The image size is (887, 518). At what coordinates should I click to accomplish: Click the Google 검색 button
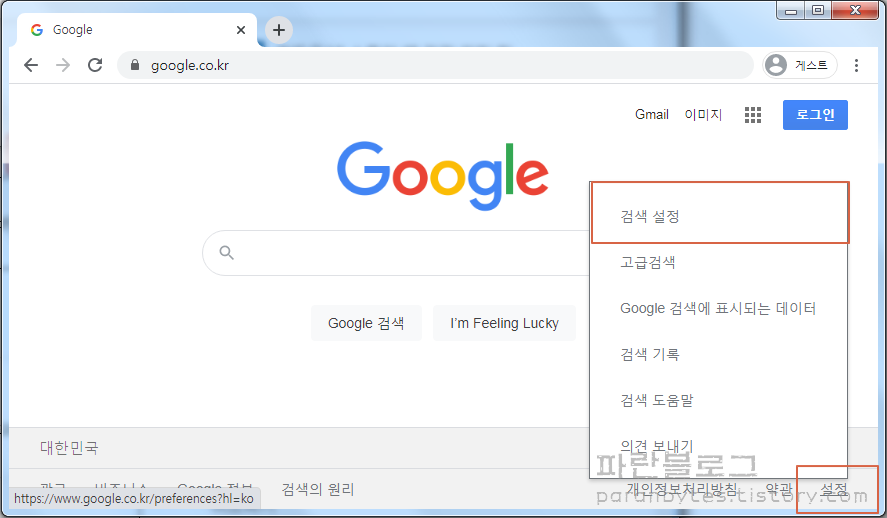coord(366,323)
